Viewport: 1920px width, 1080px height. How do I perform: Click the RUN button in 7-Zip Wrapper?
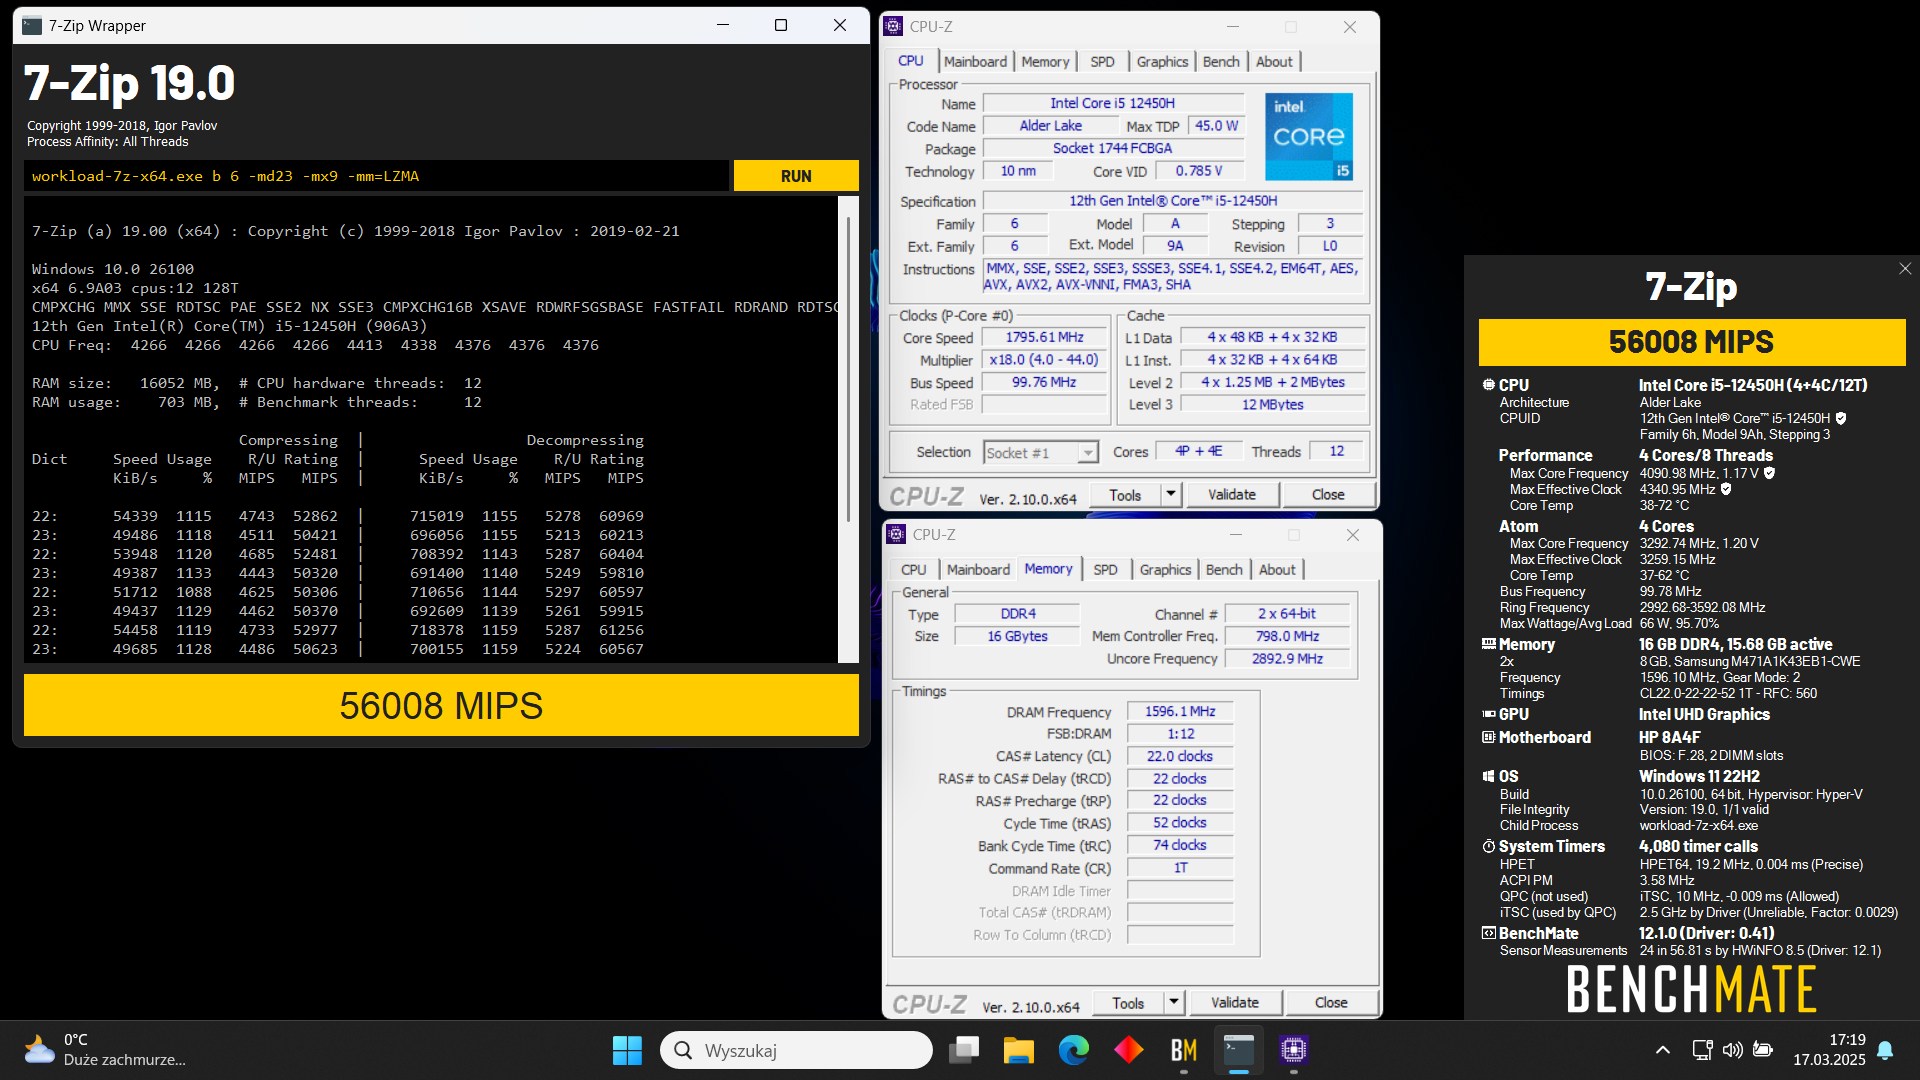[x=796, y=176]
